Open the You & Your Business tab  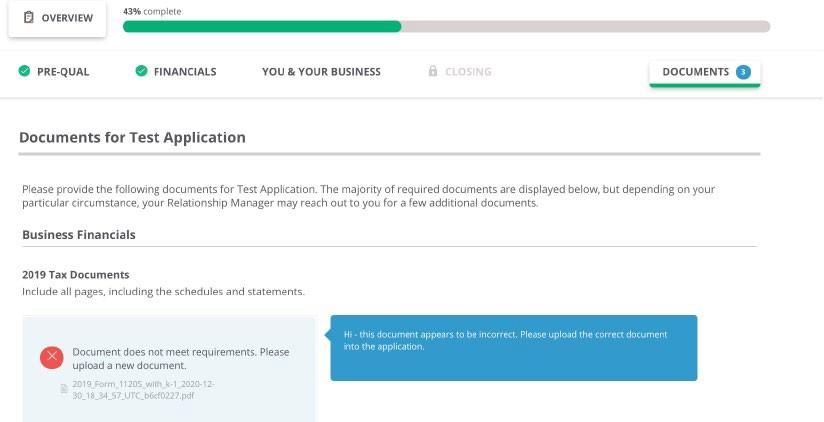321,71
